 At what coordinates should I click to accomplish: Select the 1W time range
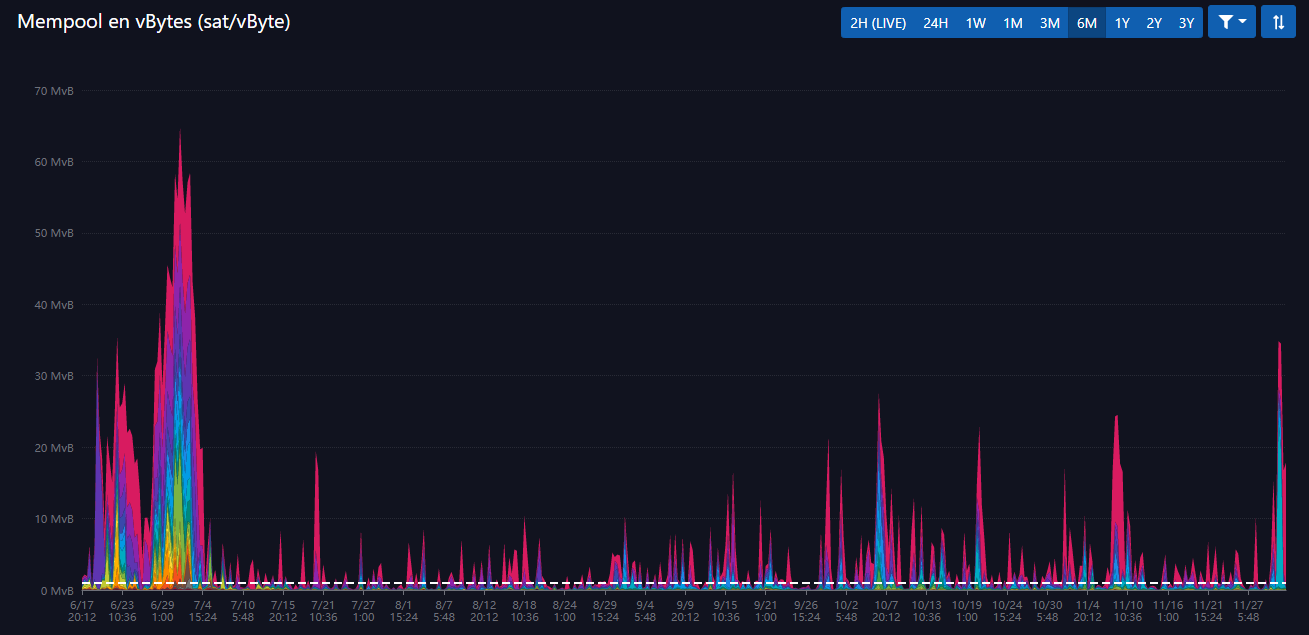pyautogui.click(x=975, y=22)
